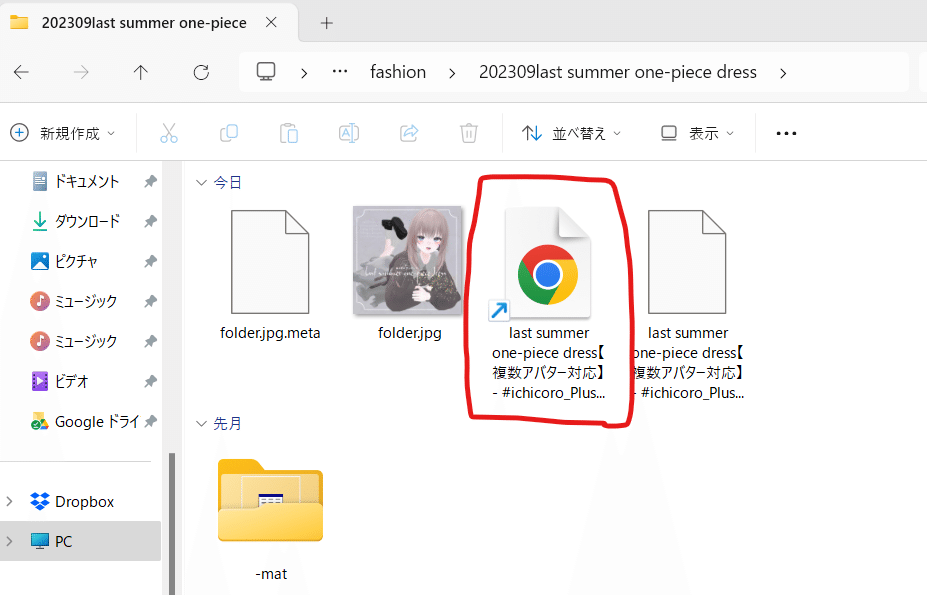Screen dimensions: 927x595
Task: Click the copy icon in toolbar
Action: 229,133
